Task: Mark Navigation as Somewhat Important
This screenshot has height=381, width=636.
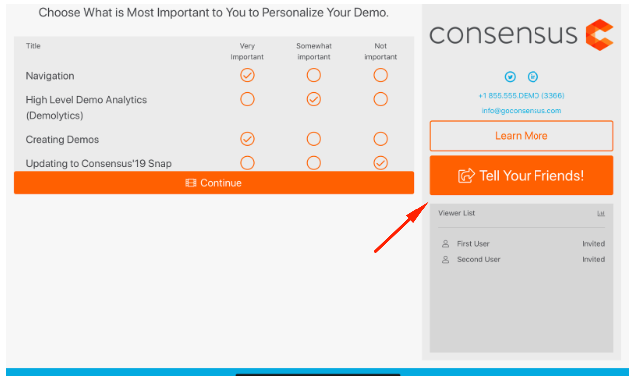Action: pos(314,75)
